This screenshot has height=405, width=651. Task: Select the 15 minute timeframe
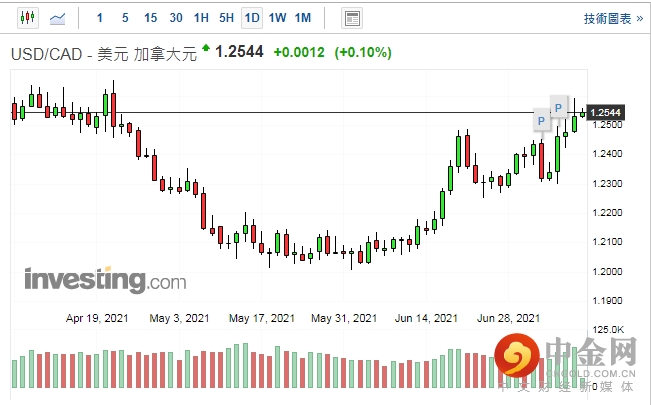[x=150, y=18]
